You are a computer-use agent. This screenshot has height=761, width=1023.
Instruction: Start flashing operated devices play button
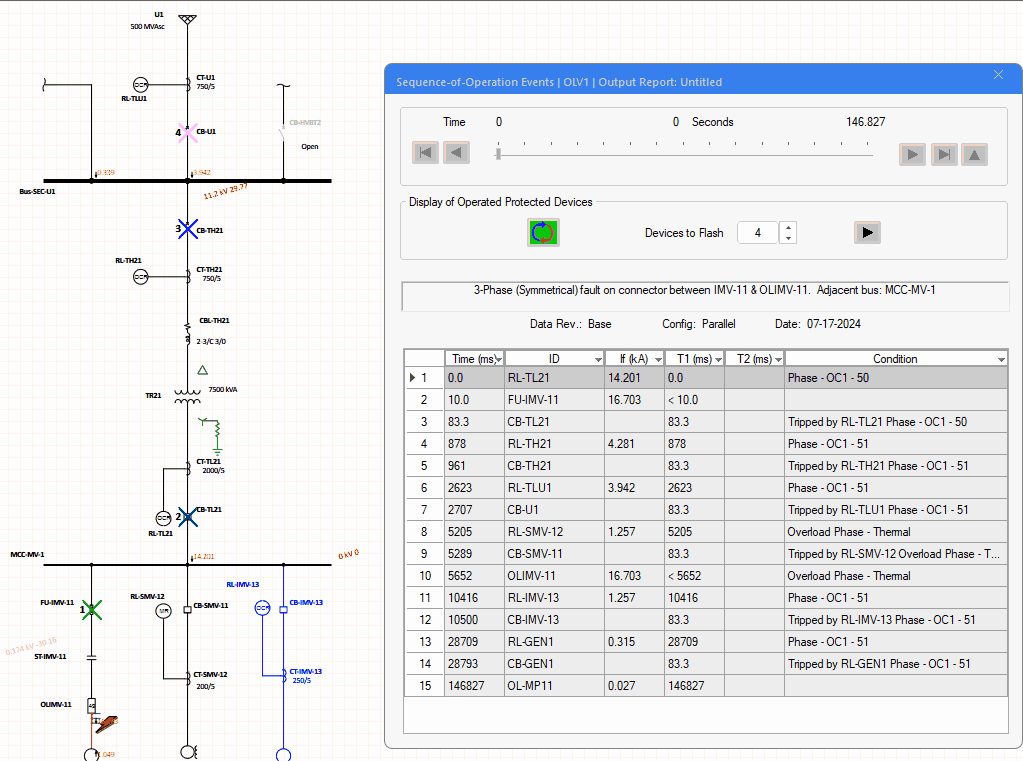867,232
